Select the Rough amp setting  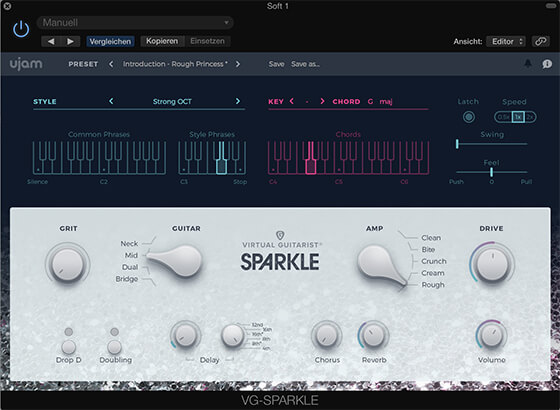pos(433,285)
